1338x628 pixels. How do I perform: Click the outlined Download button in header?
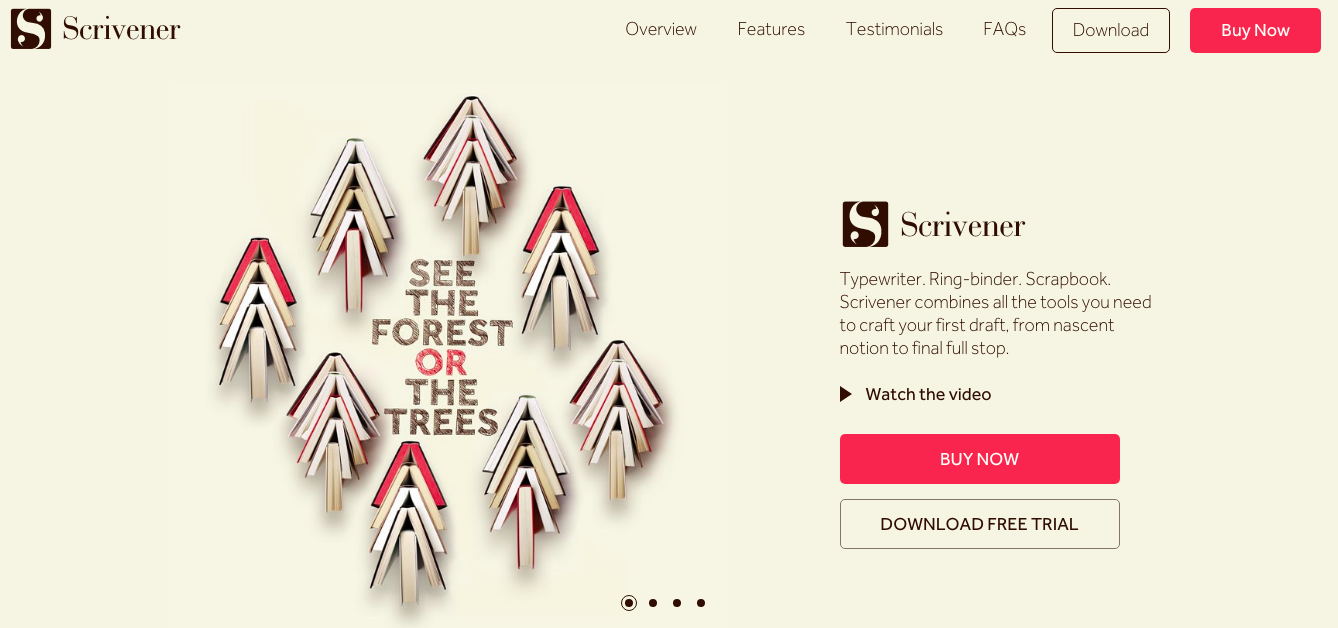click(1111, 30)
